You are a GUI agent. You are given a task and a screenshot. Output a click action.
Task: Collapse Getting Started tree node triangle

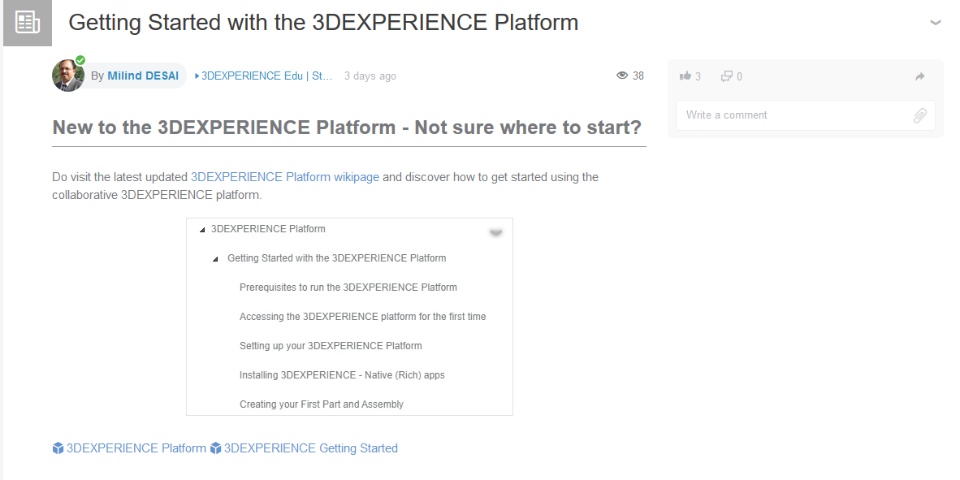pos(216,258)
